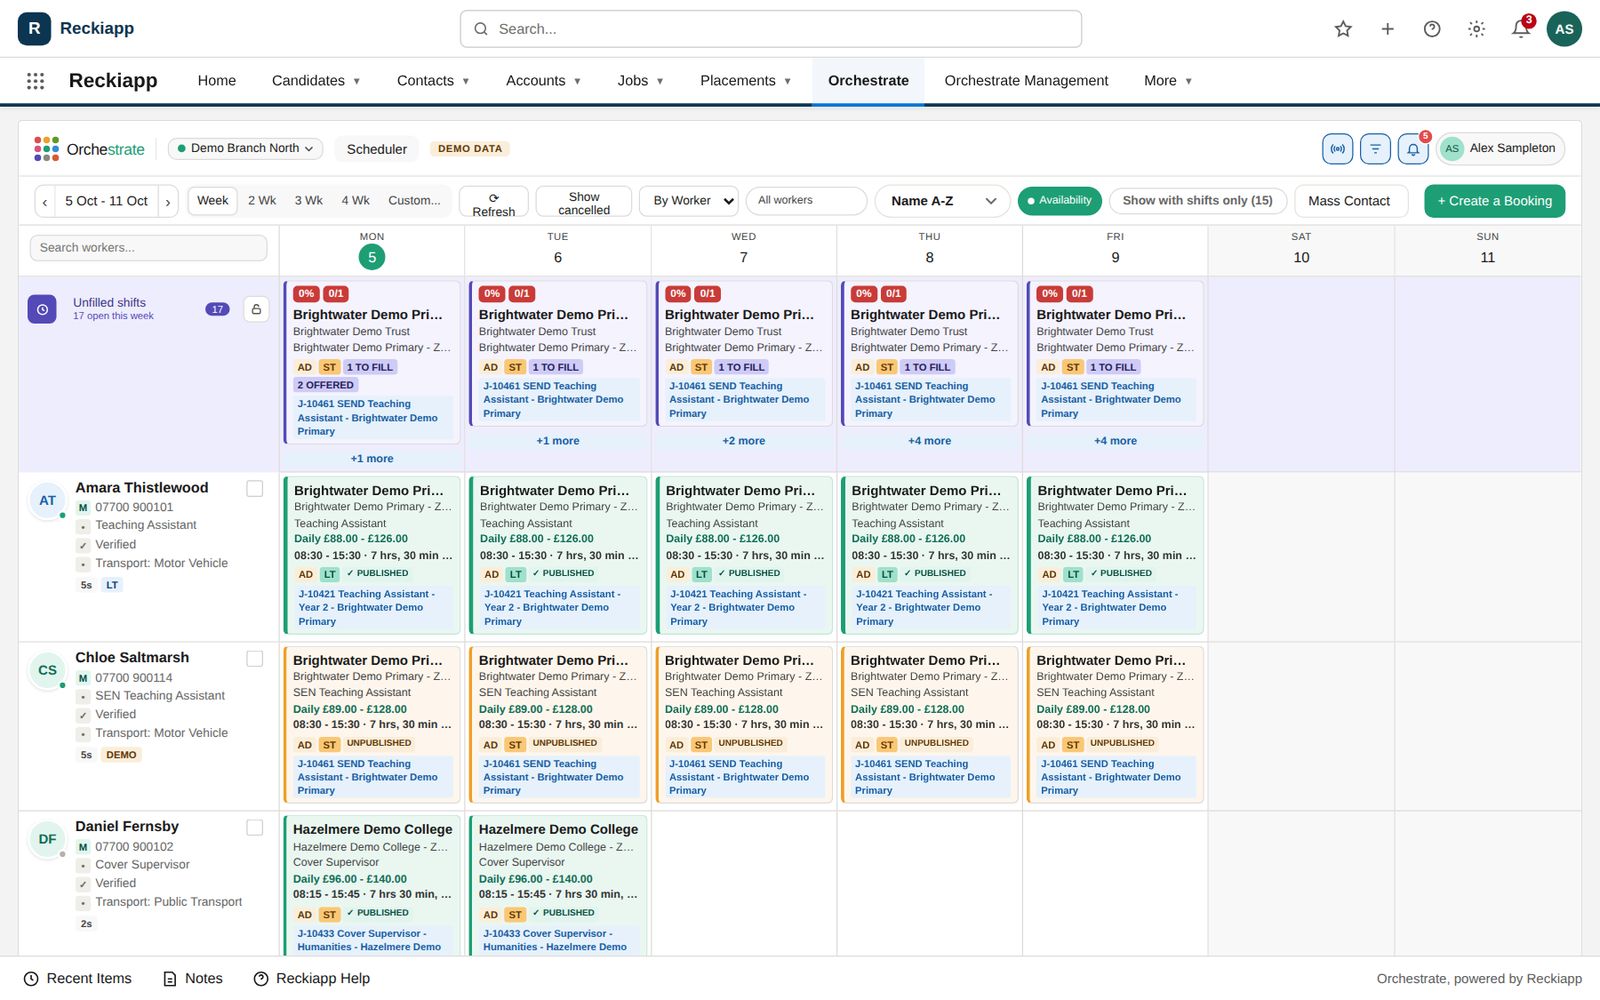Open the Home tab
Image resolution: width=1600 pixels, height=1000 pixels.
pos(217,81)
